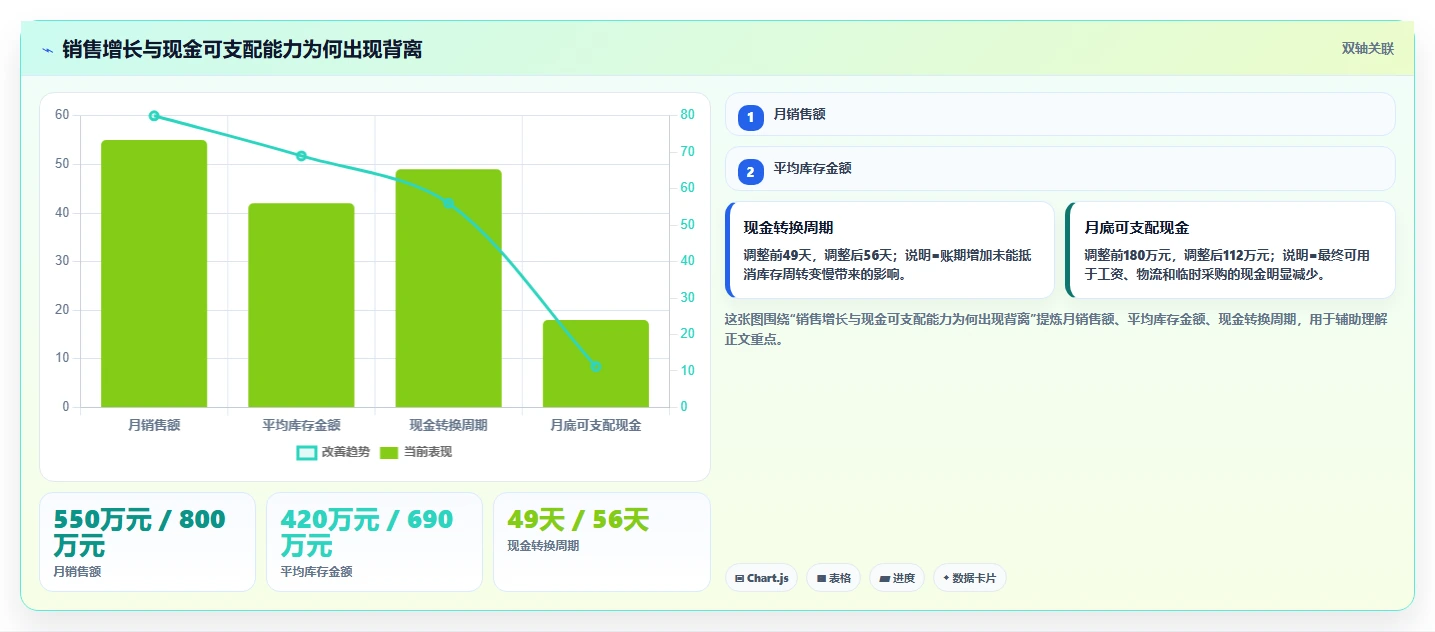Click the summary paragraph starting 这张图围绕
Image resolution: width=1435 pixels, height=632 pixels.
(x=1055, y=329)
